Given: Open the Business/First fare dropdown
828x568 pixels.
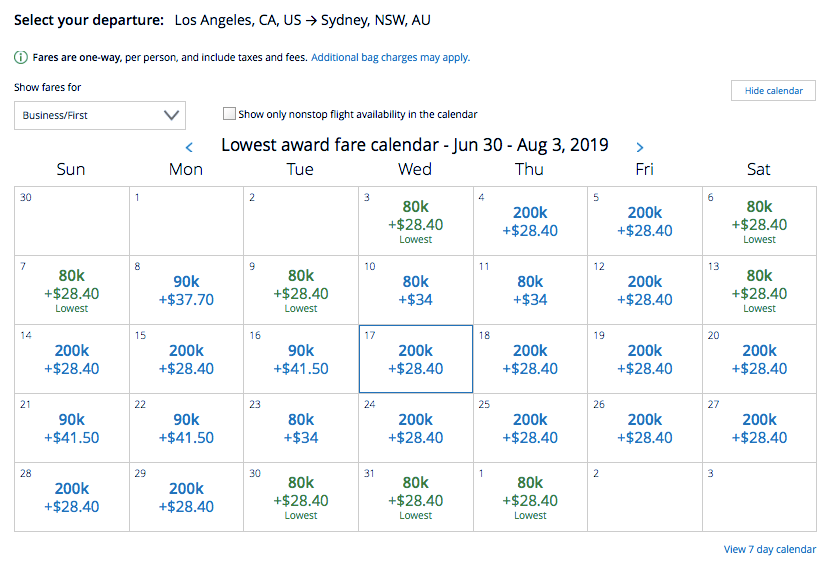Looking at the screenshot, I should [x=100, y=115].
